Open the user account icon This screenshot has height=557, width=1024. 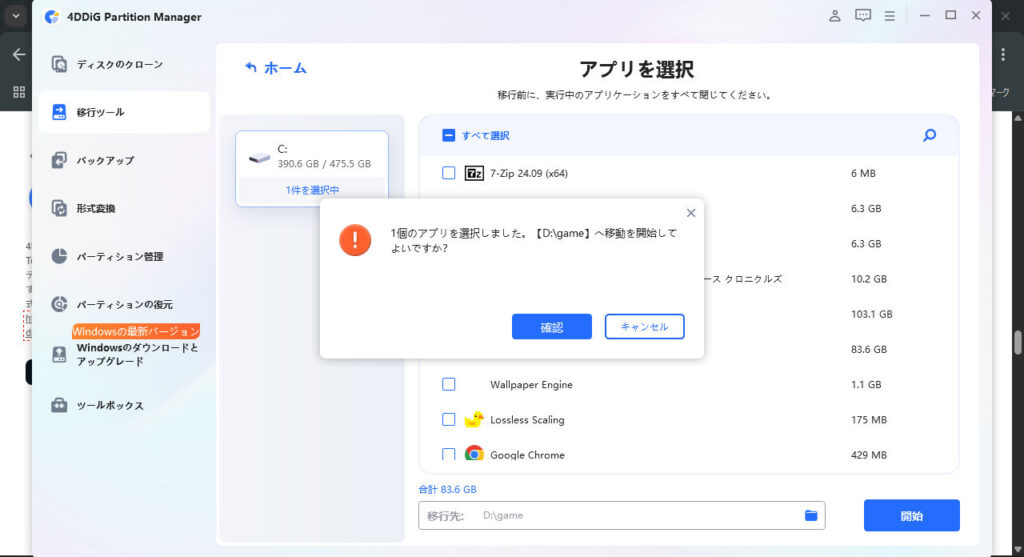pos(835,16)
